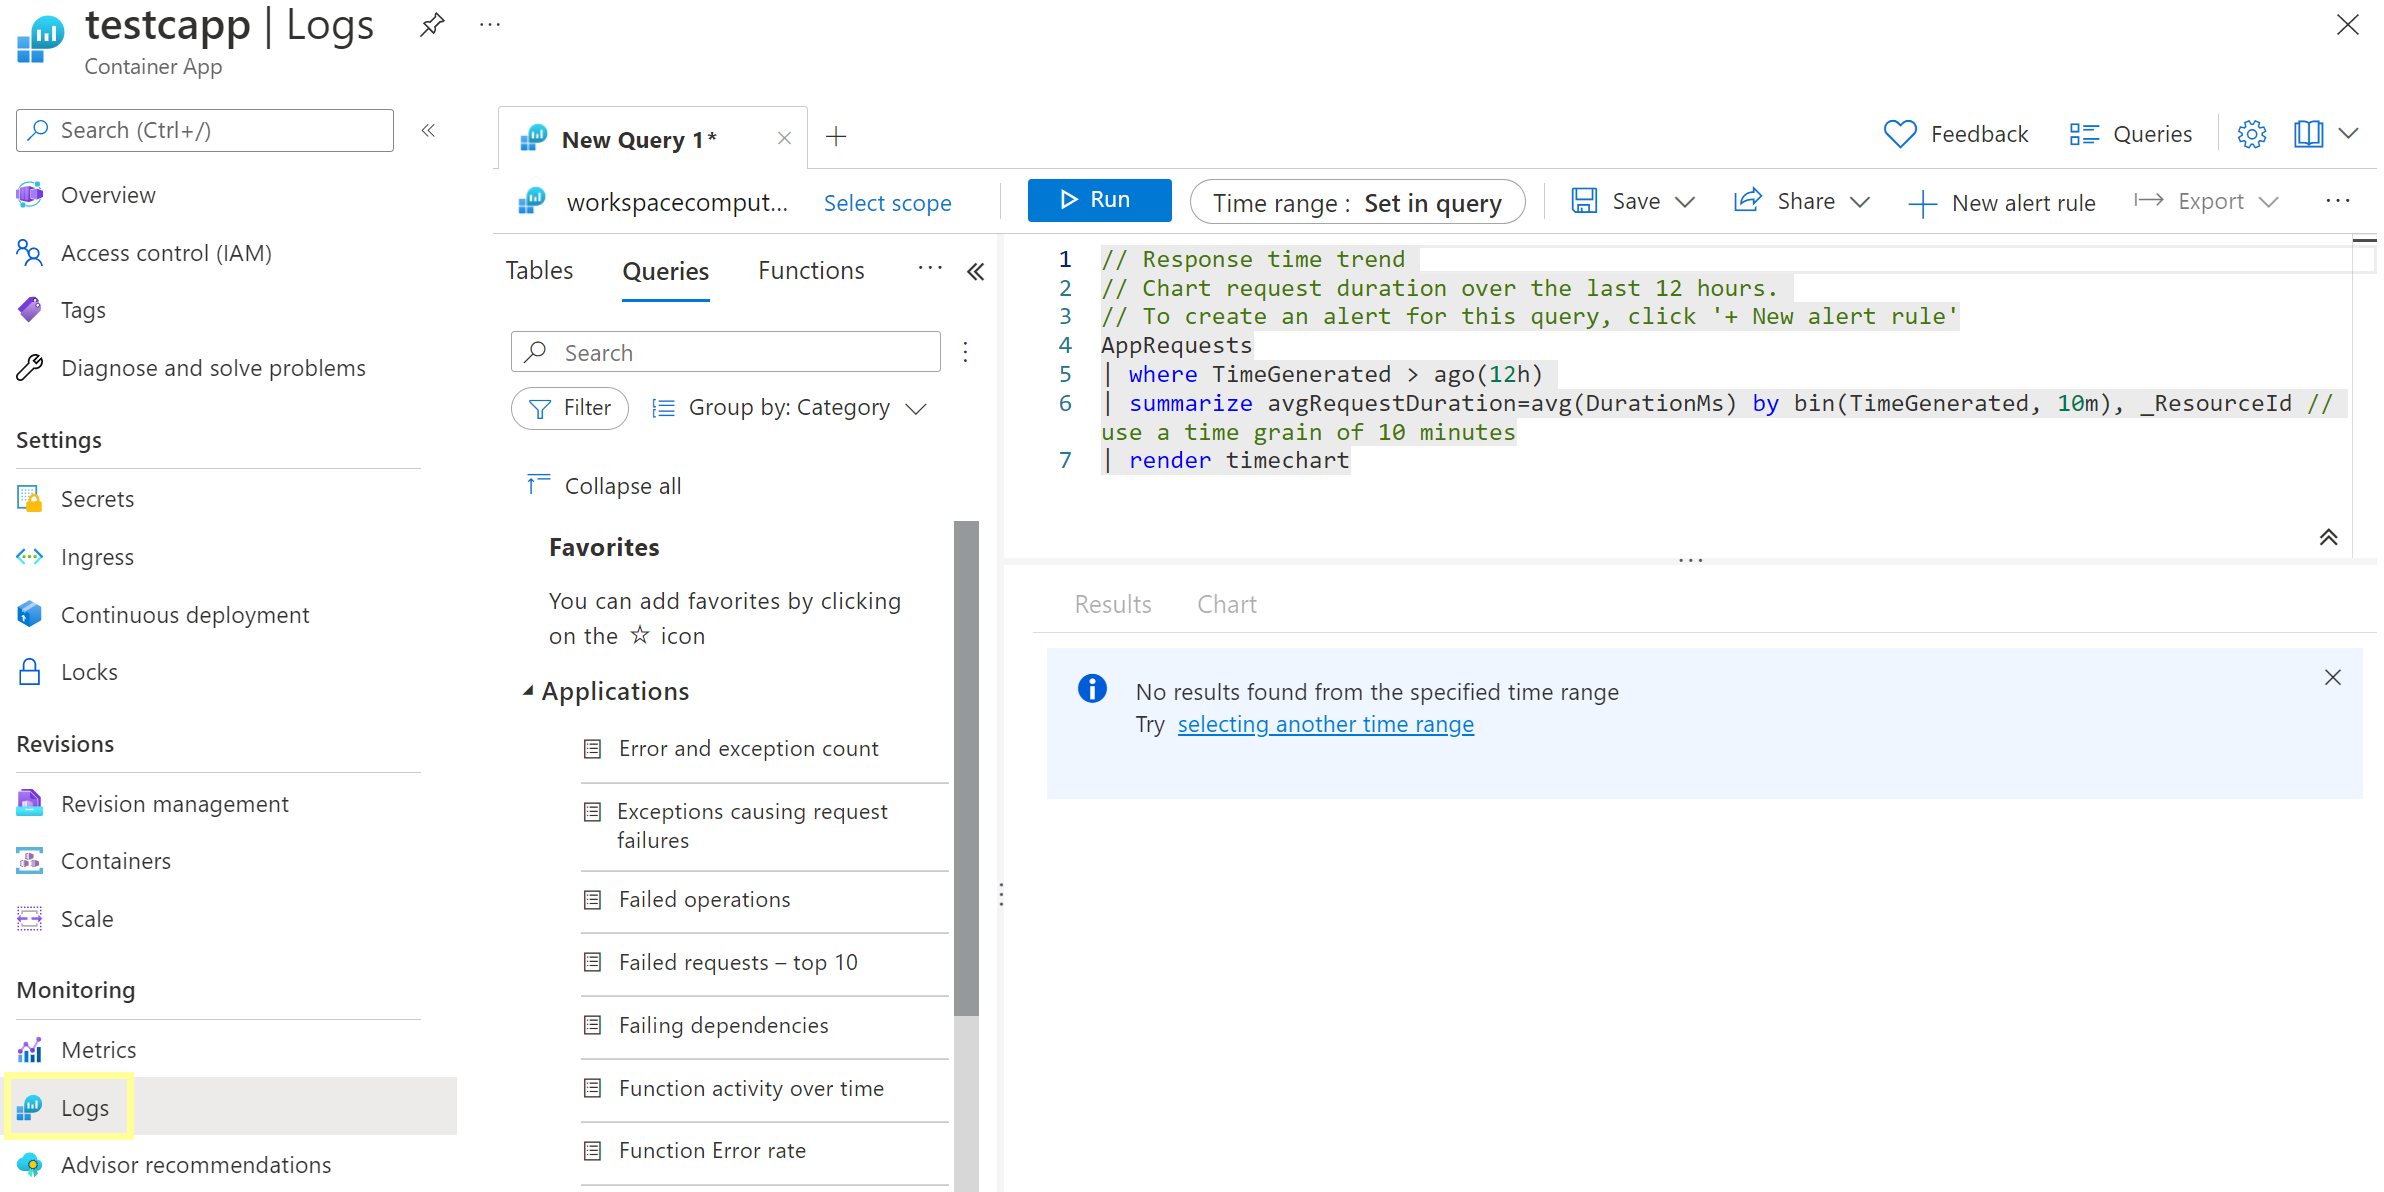This screenshot has width=2384, height=1192.
Task: Click selecting another time range link
Action: click(1325, 724)
